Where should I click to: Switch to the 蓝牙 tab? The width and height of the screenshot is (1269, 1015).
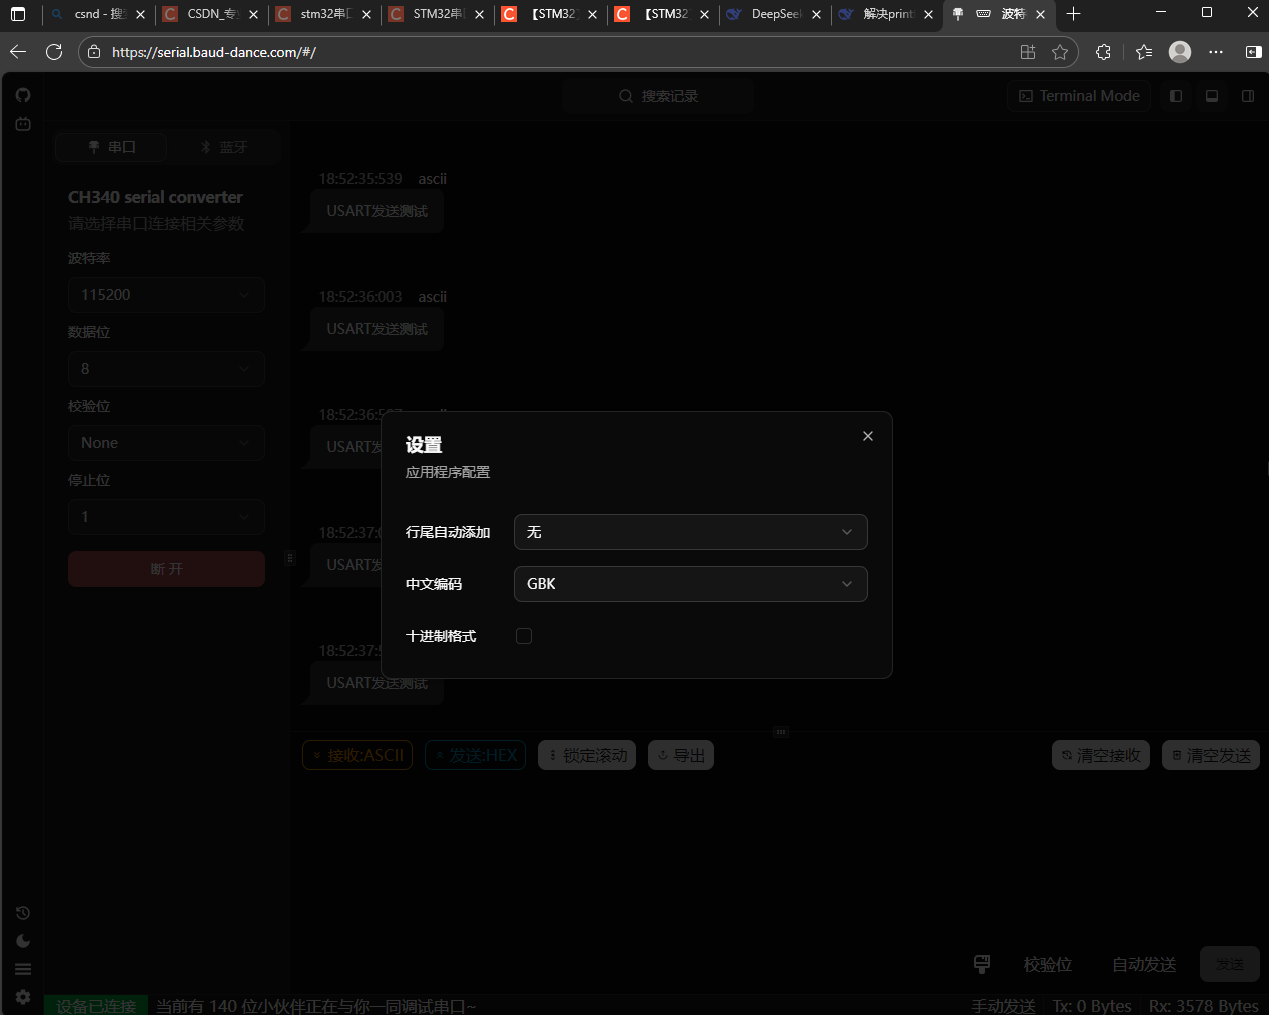tap(224, 147)
